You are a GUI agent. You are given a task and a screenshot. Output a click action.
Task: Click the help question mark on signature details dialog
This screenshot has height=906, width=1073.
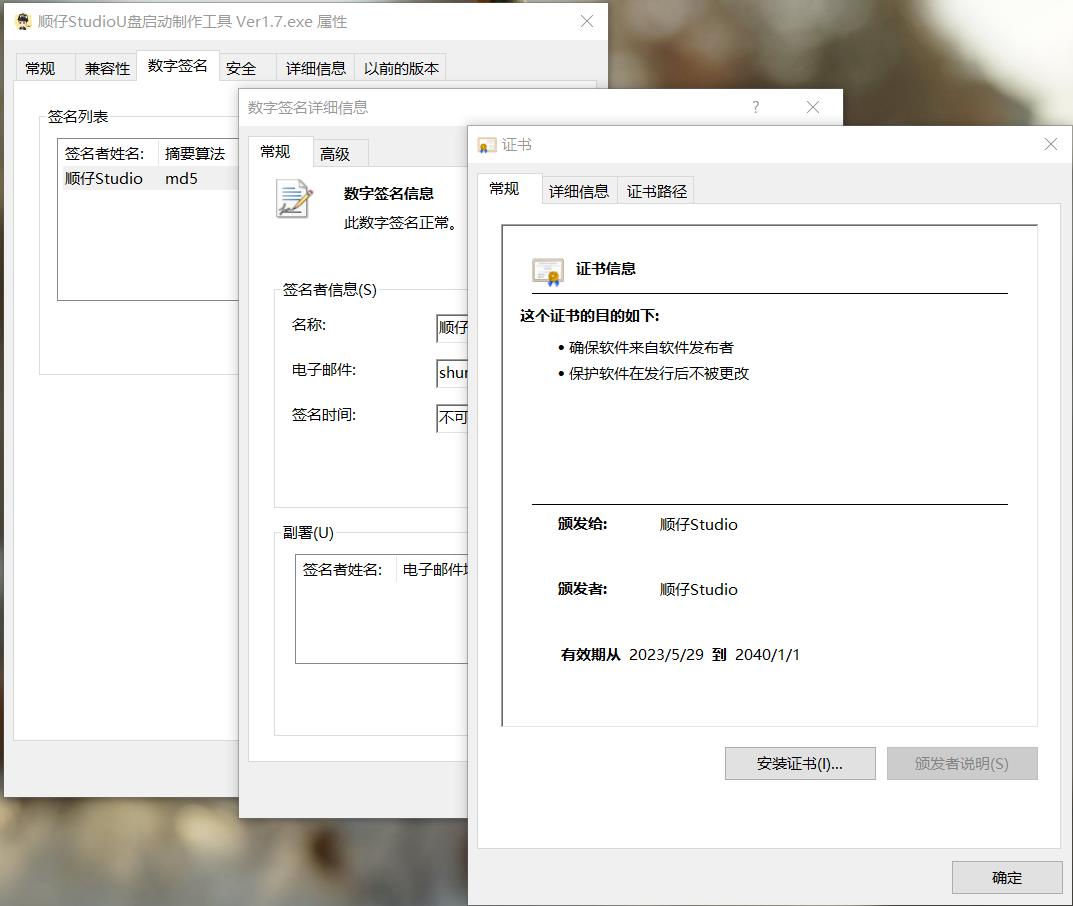point(755,107)
